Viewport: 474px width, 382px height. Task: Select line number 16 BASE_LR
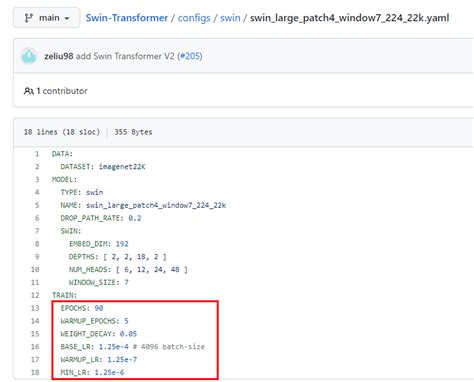35,347
